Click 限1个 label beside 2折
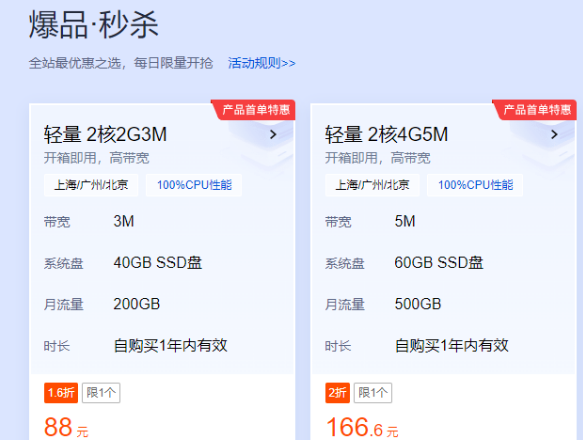Screen dimensions: 583x440 coord(373,393)
